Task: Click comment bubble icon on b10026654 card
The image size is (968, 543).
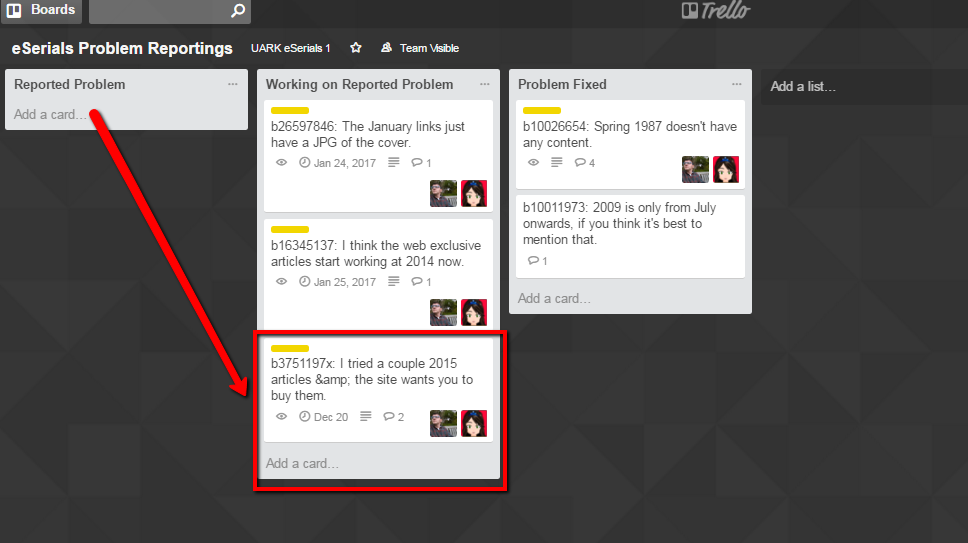Action: [580, 162]
